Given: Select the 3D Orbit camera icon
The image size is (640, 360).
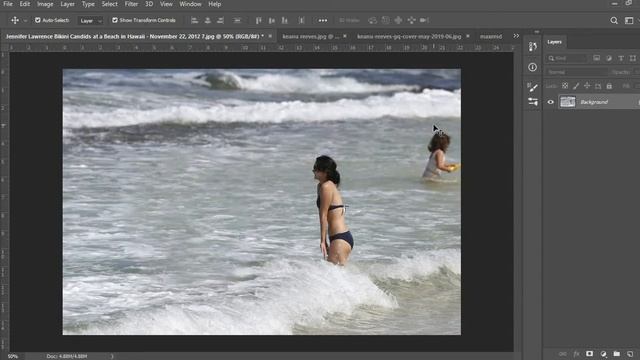Looking at the screenshot, I should [372, 20].
